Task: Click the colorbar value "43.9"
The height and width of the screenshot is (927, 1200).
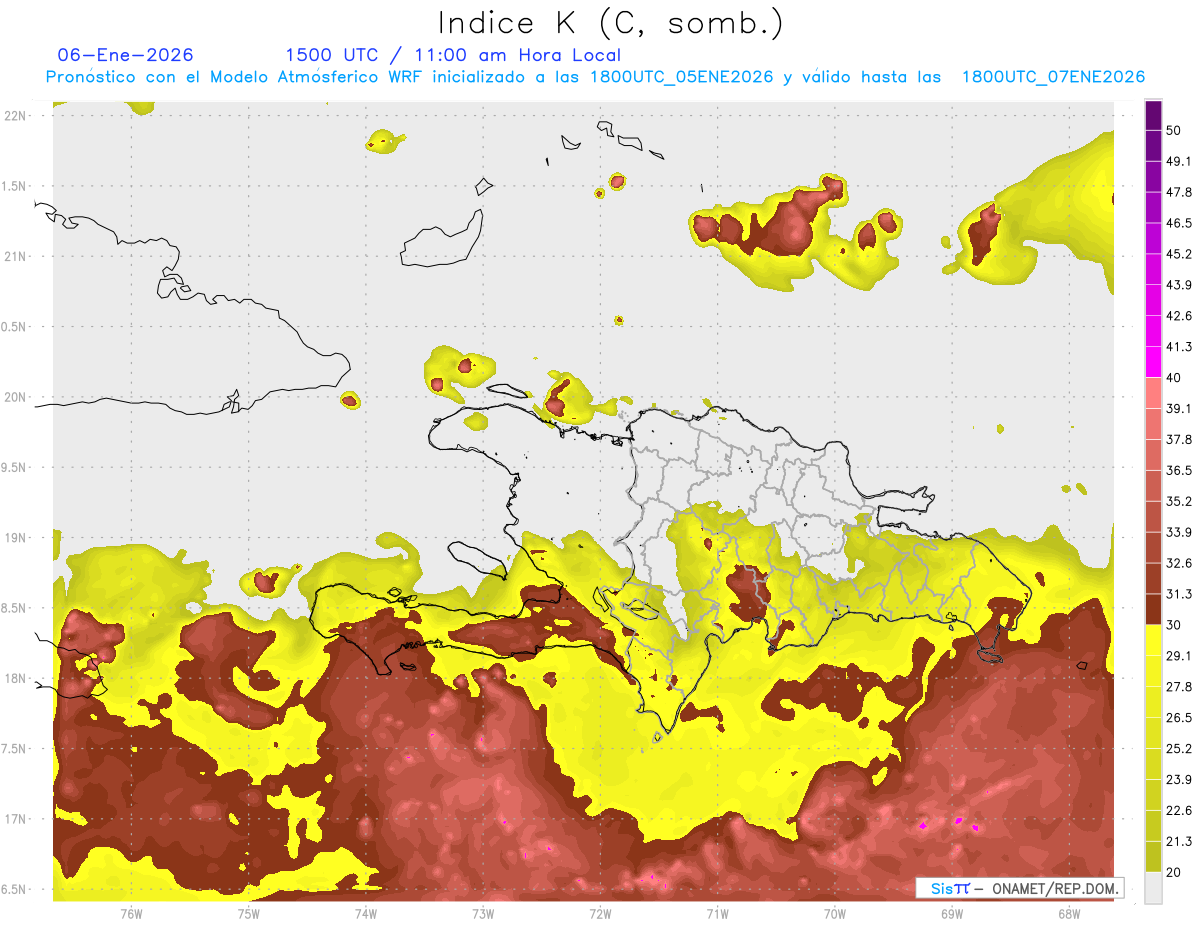Action: 1179,285
